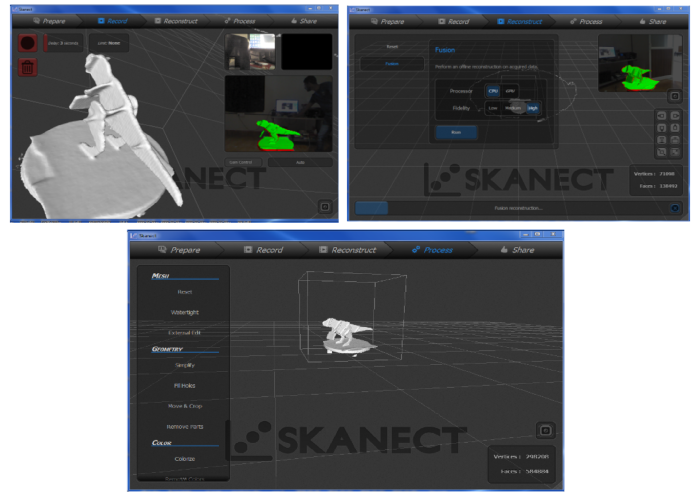Set Processor to GPU
Image resolution: width=700 pixels, height=500 pixels.
point(510,91)
